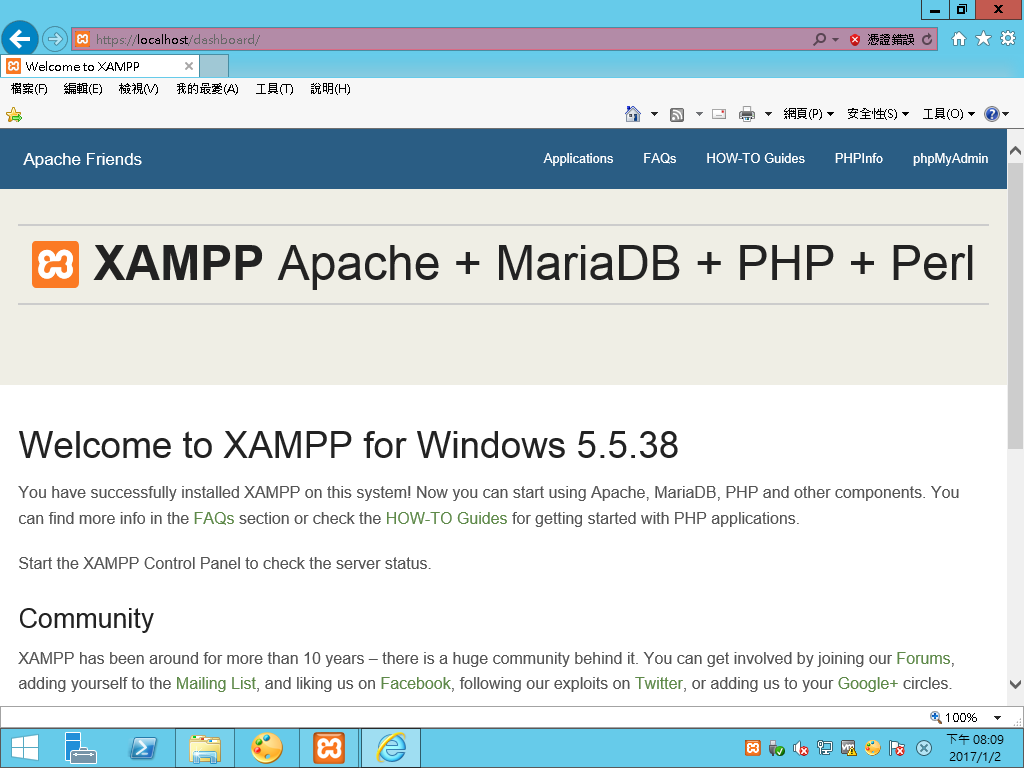Image resolution: width=1024 pixels, height=768 pixels.
Task: Open the 網頁(P) Page dropdown menu
Action: click(808, 114)
